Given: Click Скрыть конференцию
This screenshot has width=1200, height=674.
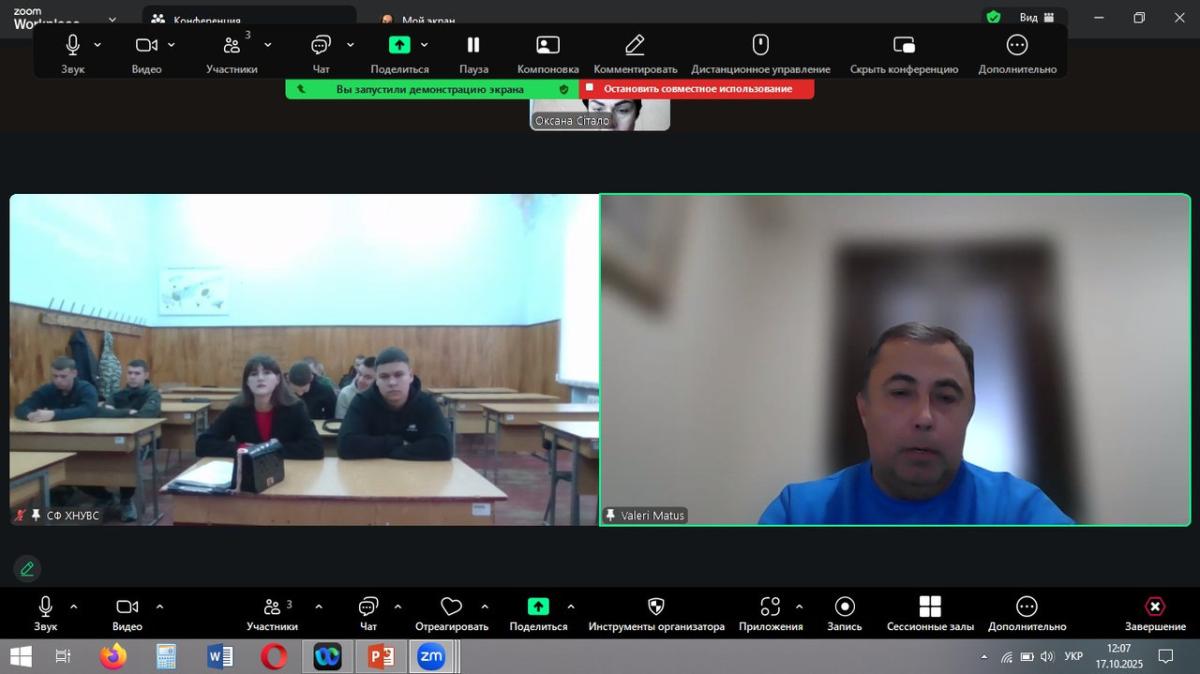Looking at the screenshot, I should (x=904, y=52).
